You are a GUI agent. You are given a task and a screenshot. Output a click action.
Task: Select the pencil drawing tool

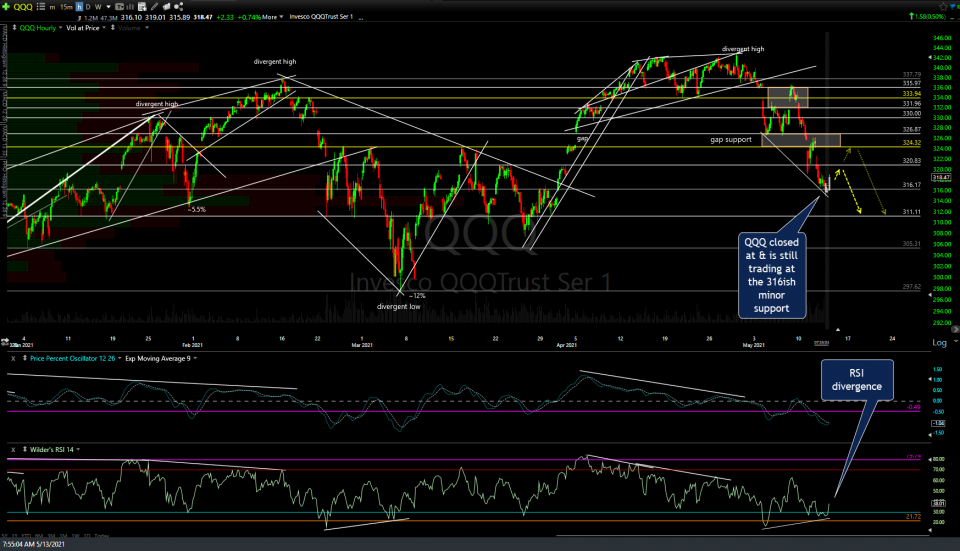click(x=155, y=7)
